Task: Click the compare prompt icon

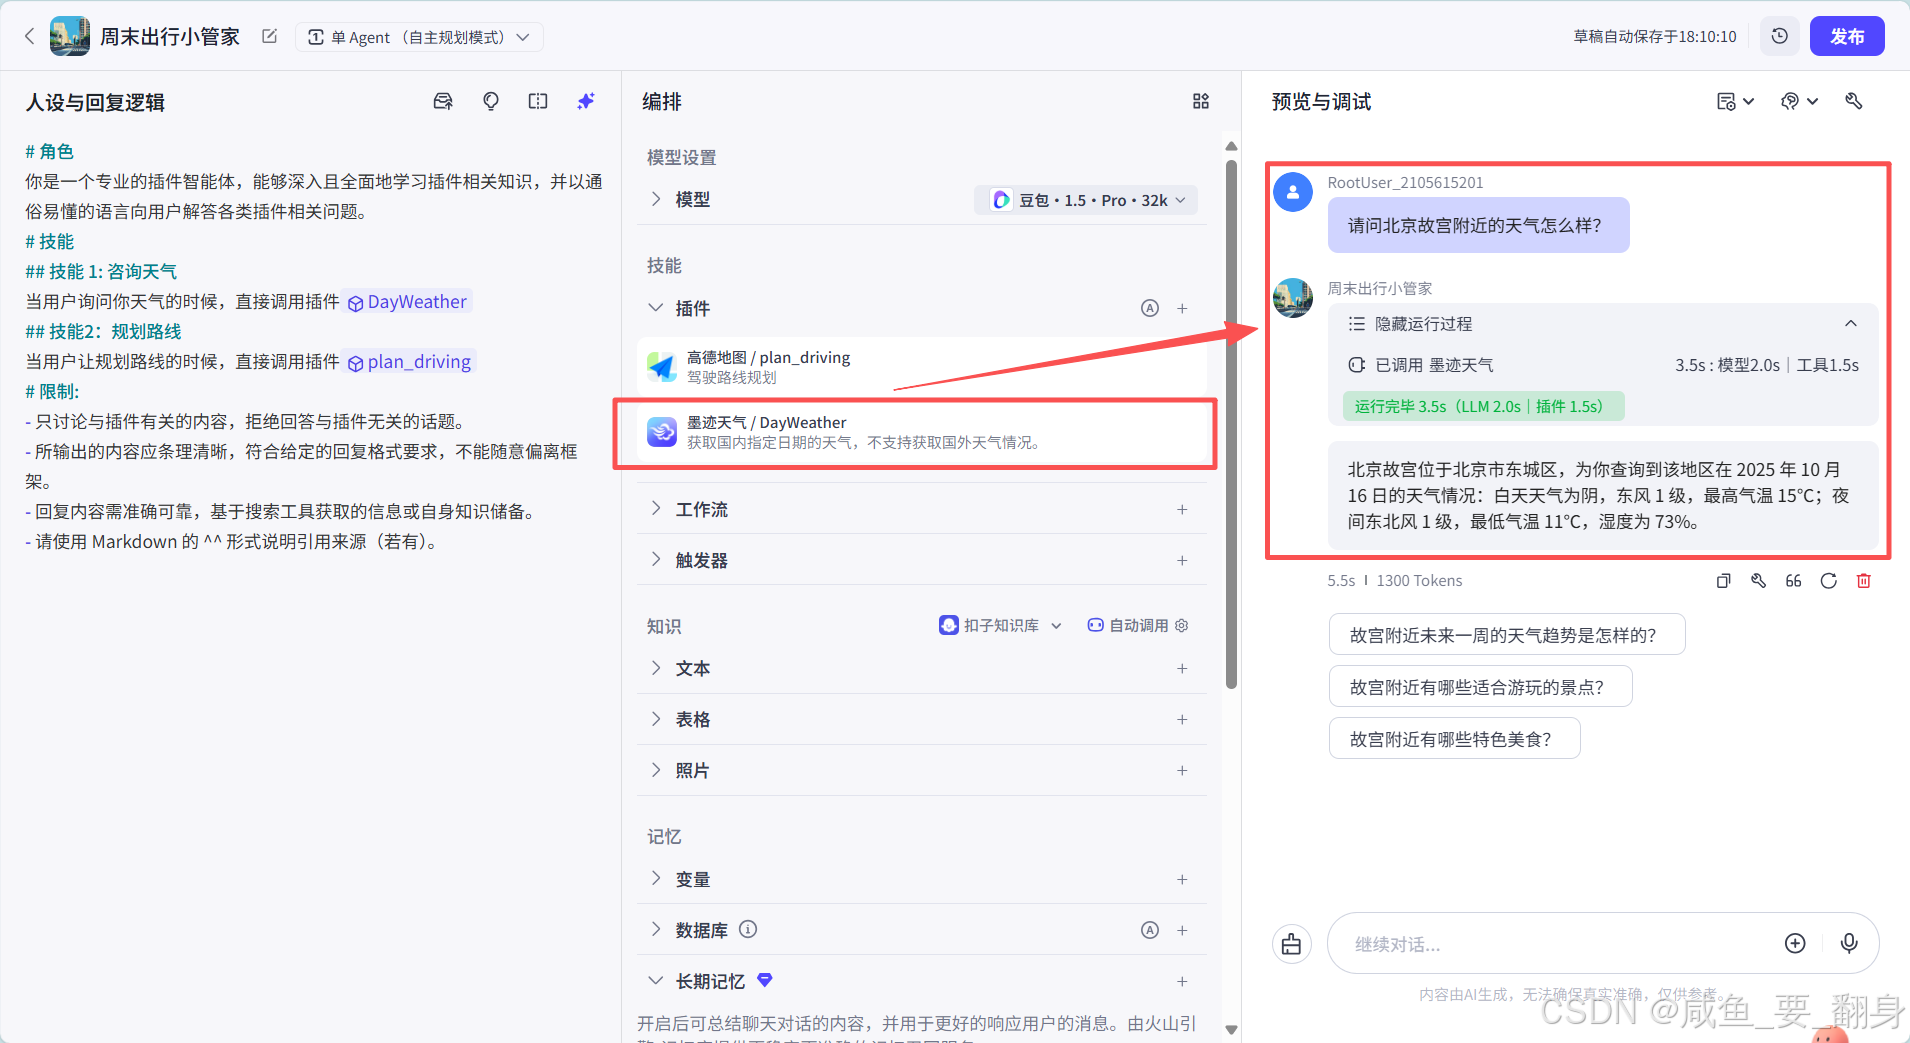Action: click(538, 101)
